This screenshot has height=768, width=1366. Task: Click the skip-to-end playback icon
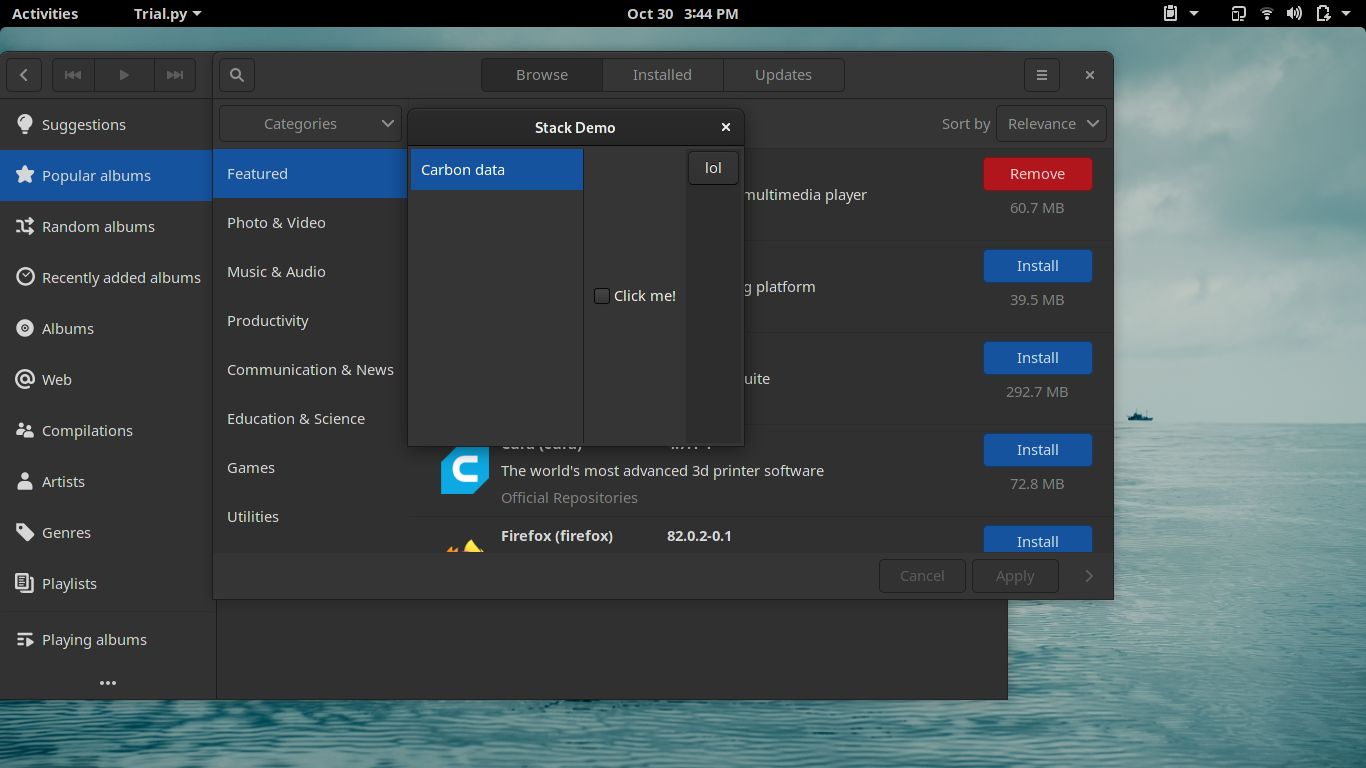(x=175, y=74)
